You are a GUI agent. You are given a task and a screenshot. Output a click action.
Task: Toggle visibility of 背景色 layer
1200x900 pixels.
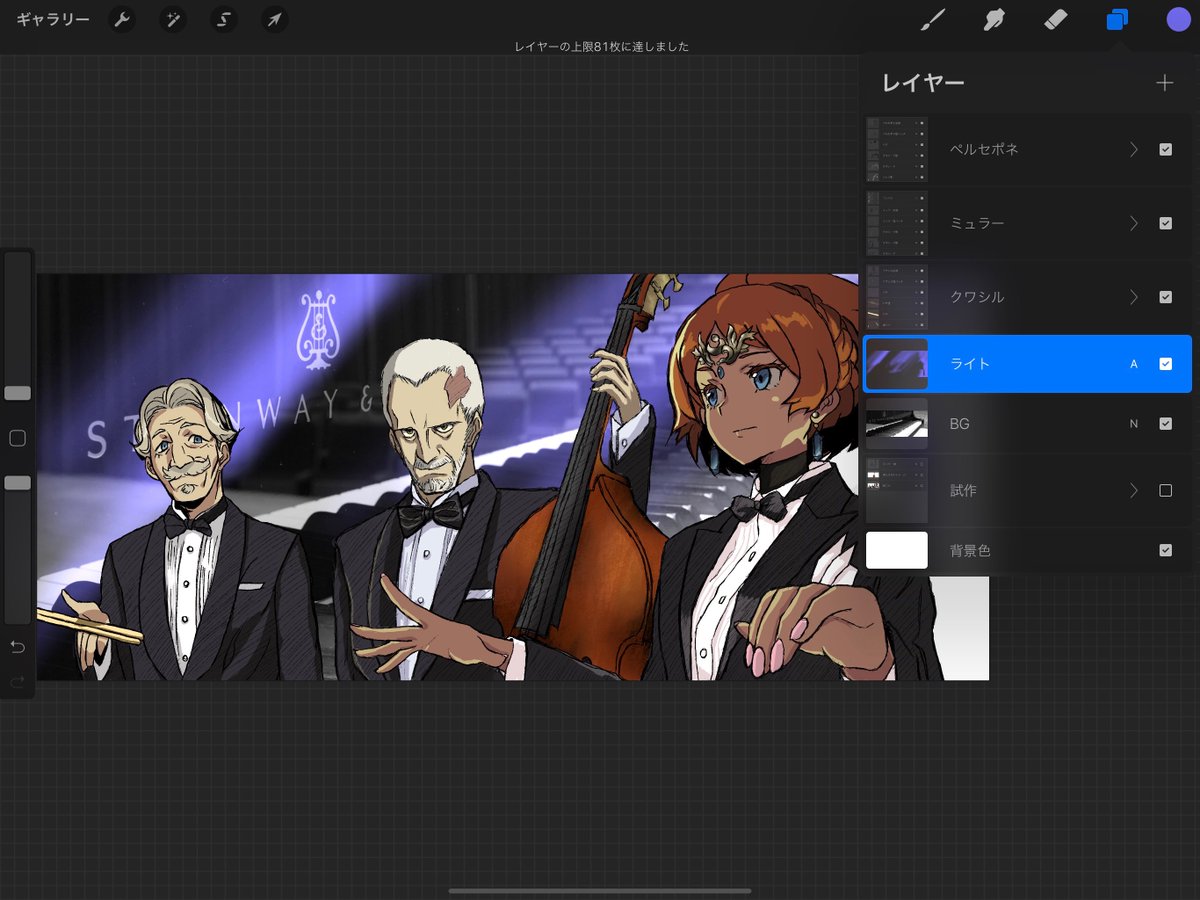click(1165, 550)
